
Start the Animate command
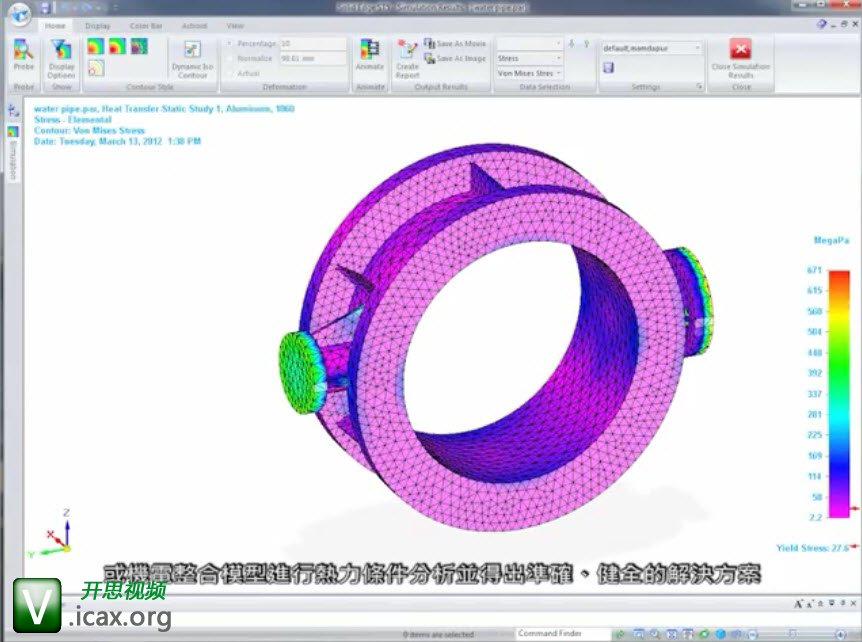pyautogui.click(x=369, y=54)
